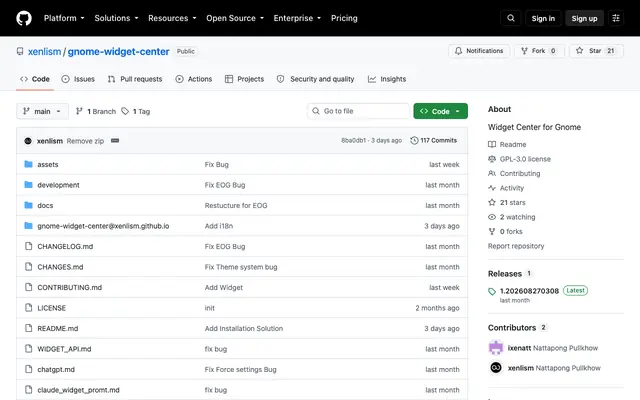This screenshot has width=640, height=400.
Task: Click xenlism avatar in the commit row
Action: (28, 141)
